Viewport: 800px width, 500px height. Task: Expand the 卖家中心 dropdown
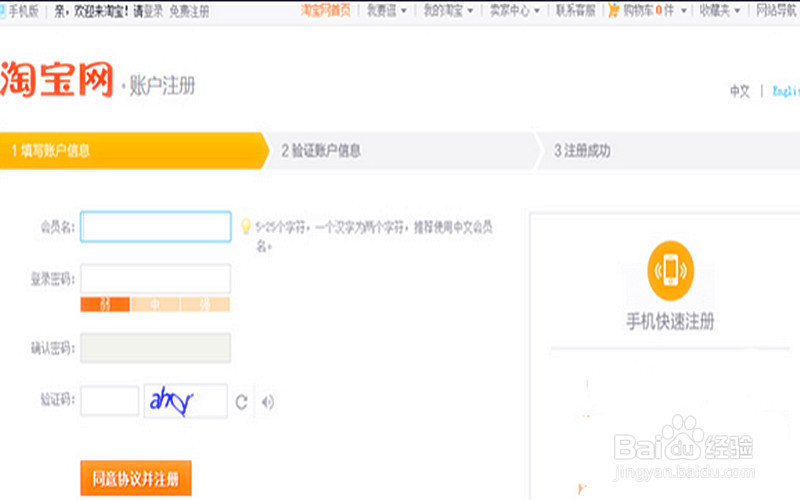[514, 10]
